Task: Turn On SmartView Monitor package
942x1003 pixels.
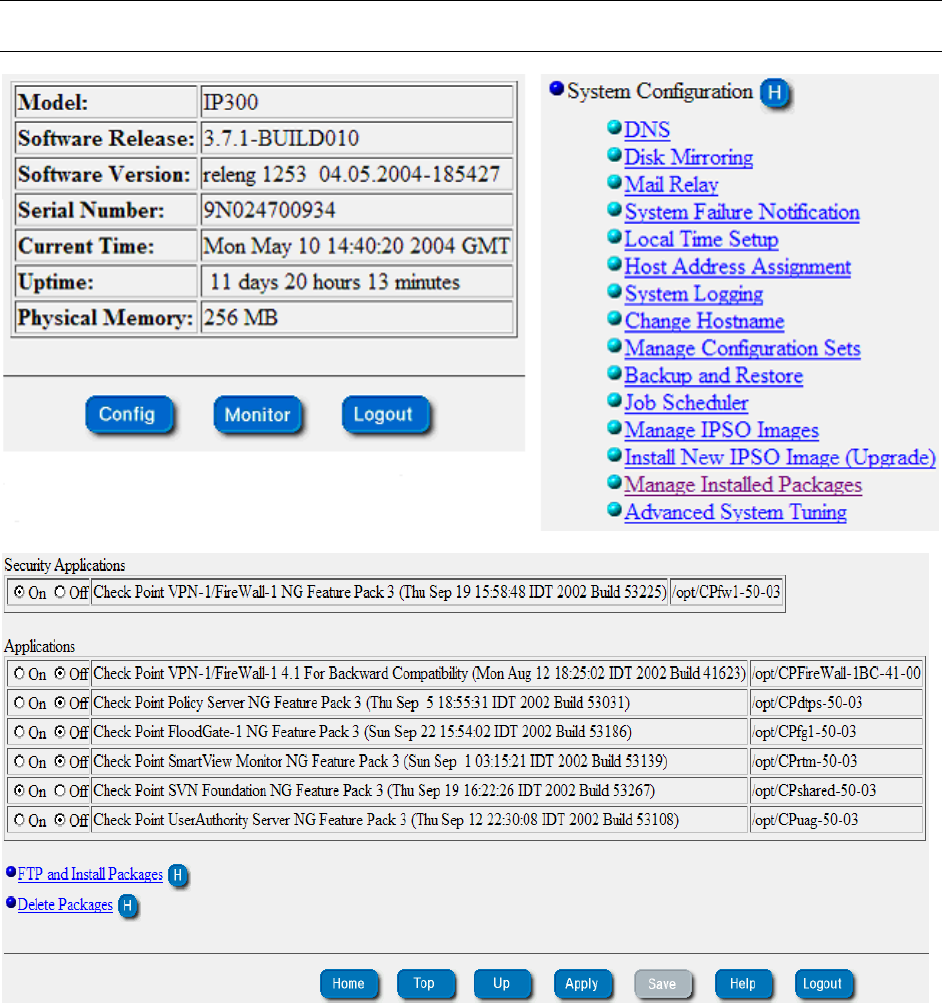Action: [19, 761]
